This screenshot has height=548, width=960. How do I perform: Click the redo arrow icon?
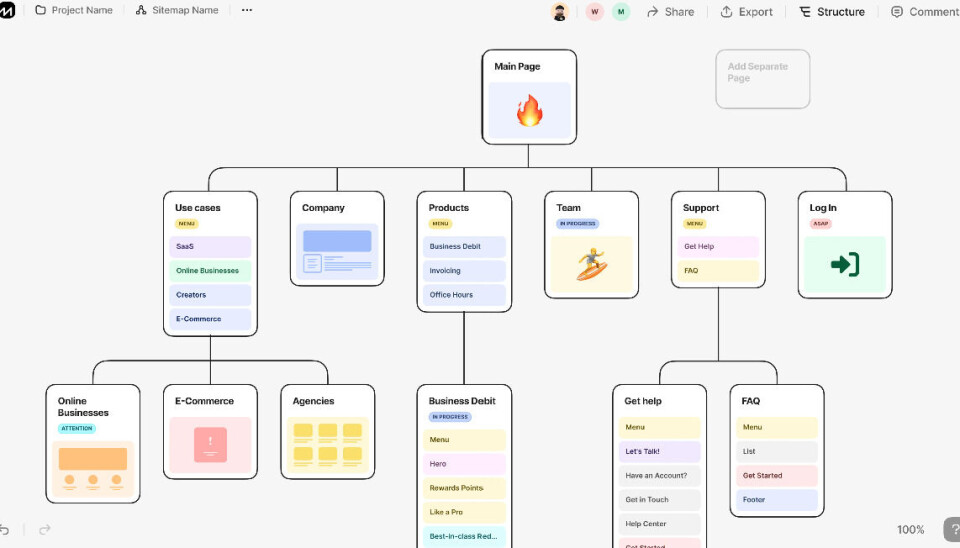point(44,529)
